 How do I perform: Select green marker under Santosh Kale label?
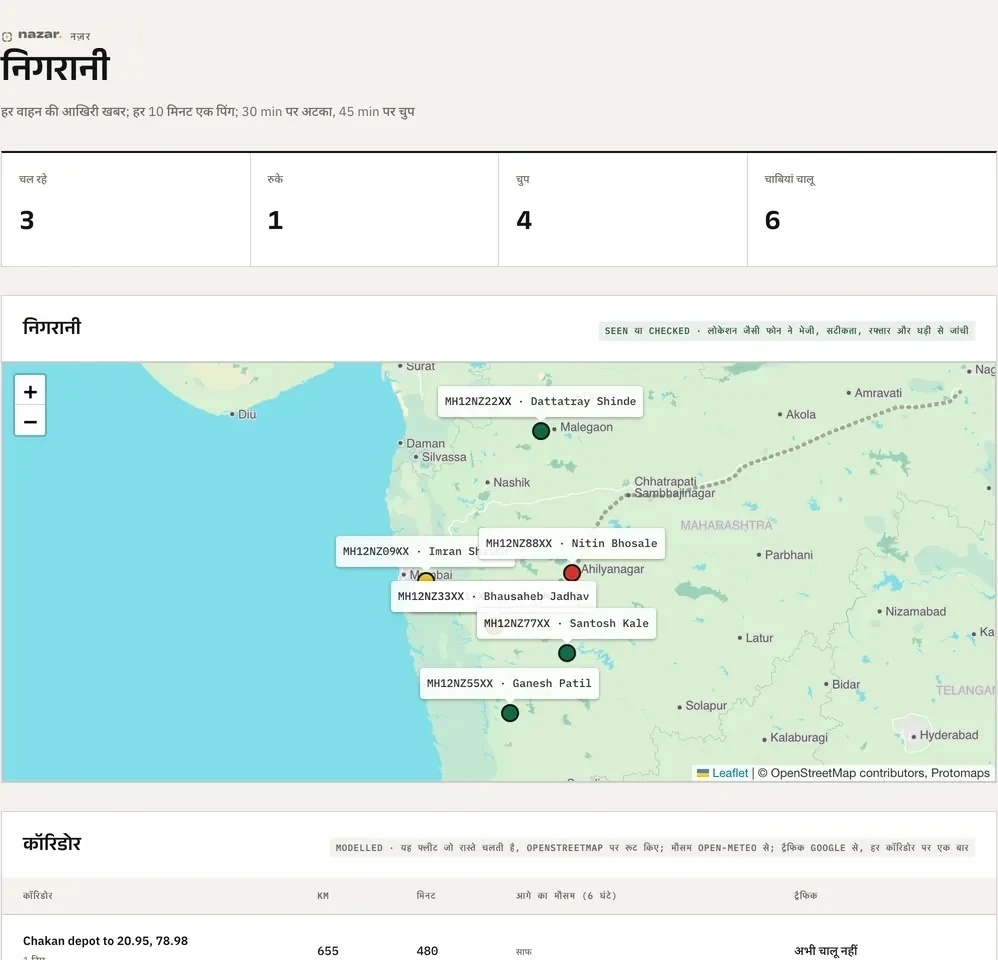click(566, 653)
